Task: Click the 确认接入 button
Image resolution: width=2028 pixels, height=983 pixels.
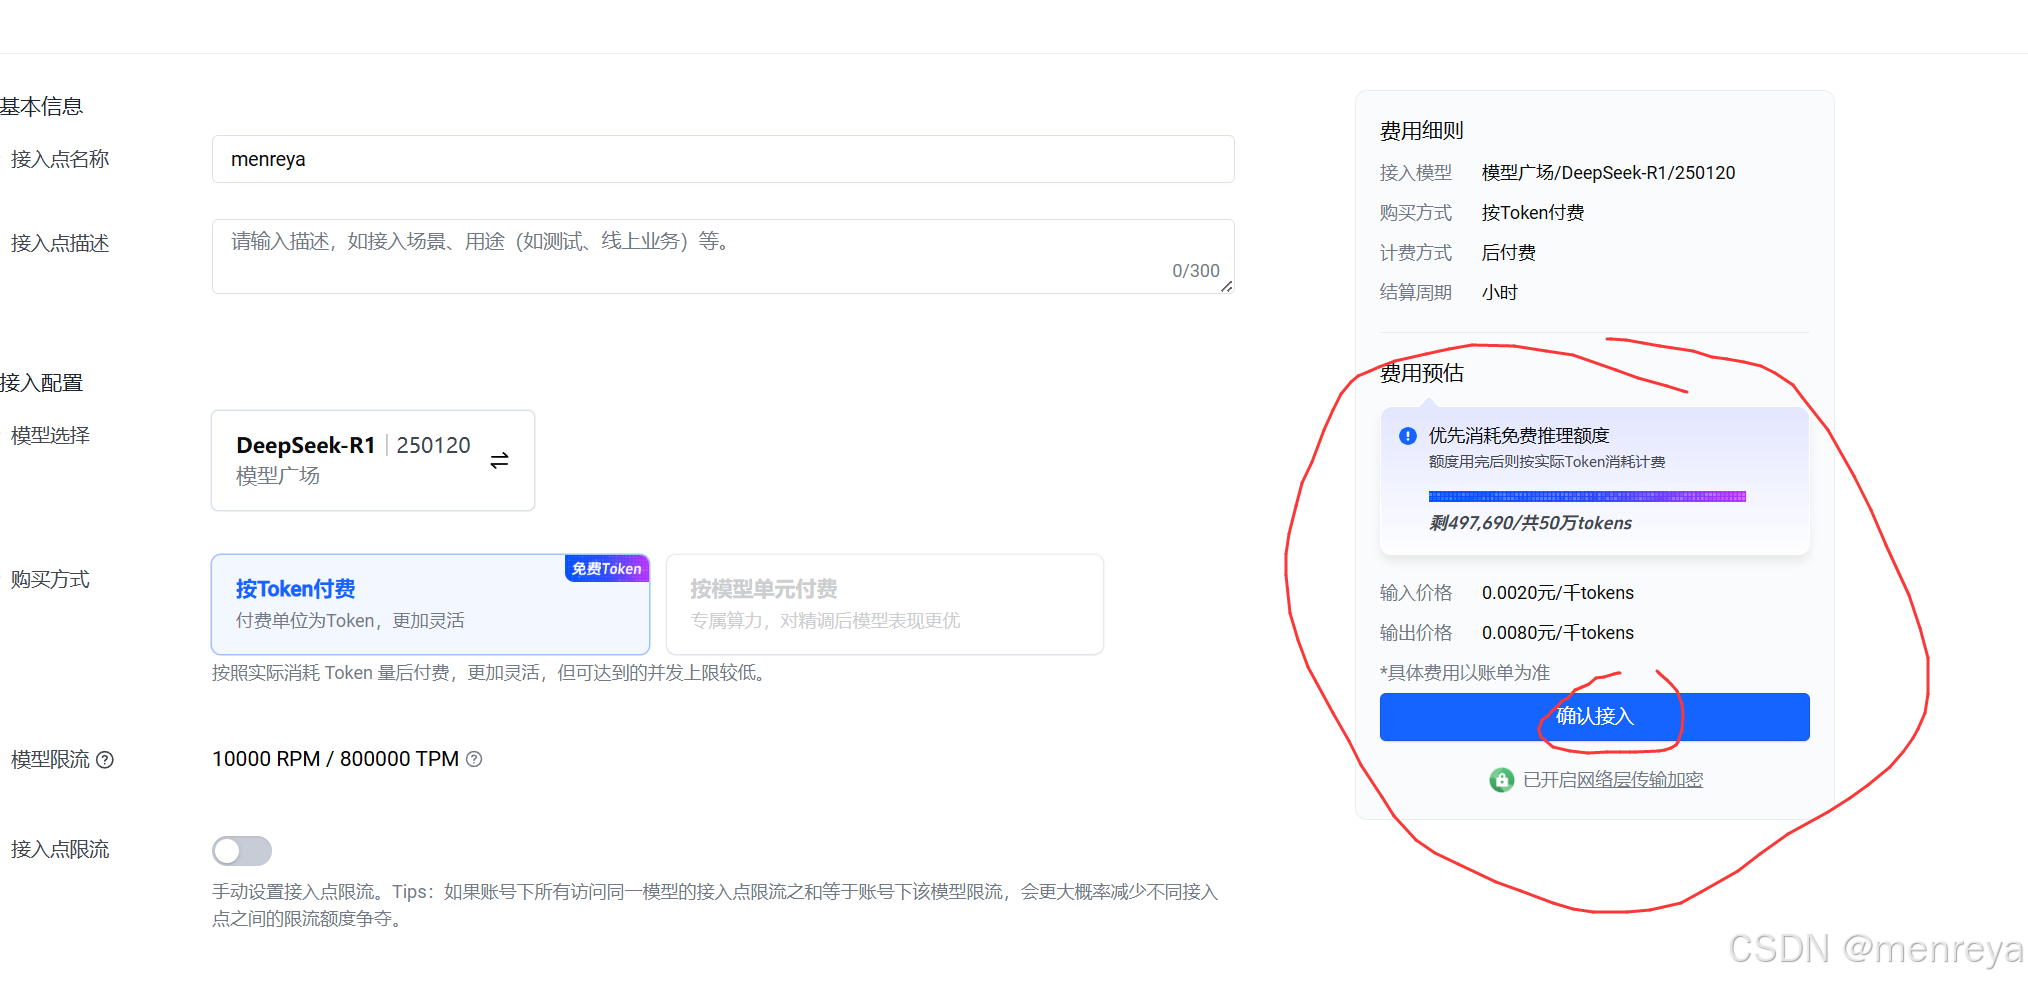Action: pyautogui.click(x=1594, y=717)
